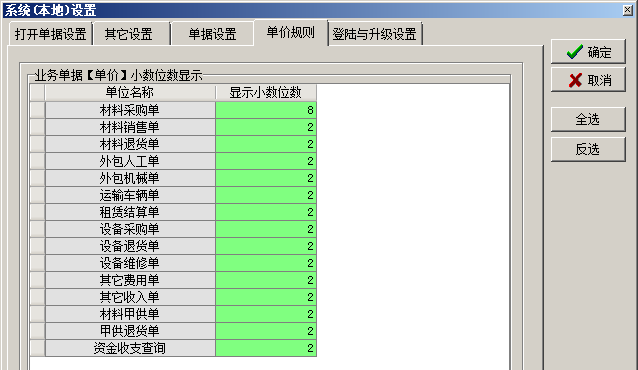Click row selector beside 外包人工单

point(37,161)
